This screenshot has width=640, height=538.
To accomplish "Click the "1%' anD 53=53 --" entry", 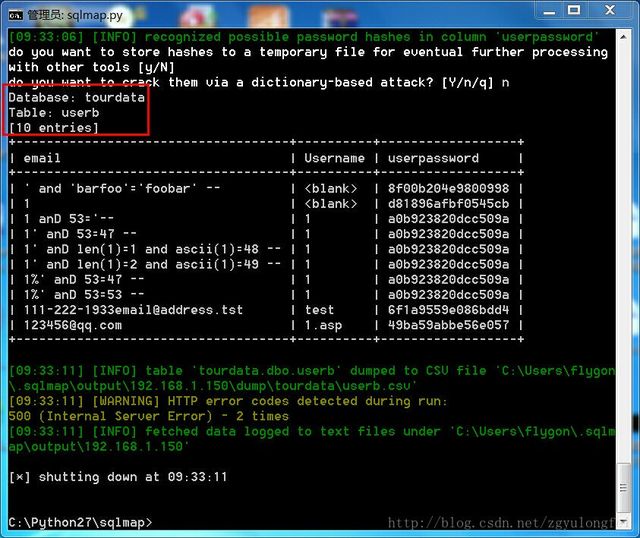I will (84, 295).
